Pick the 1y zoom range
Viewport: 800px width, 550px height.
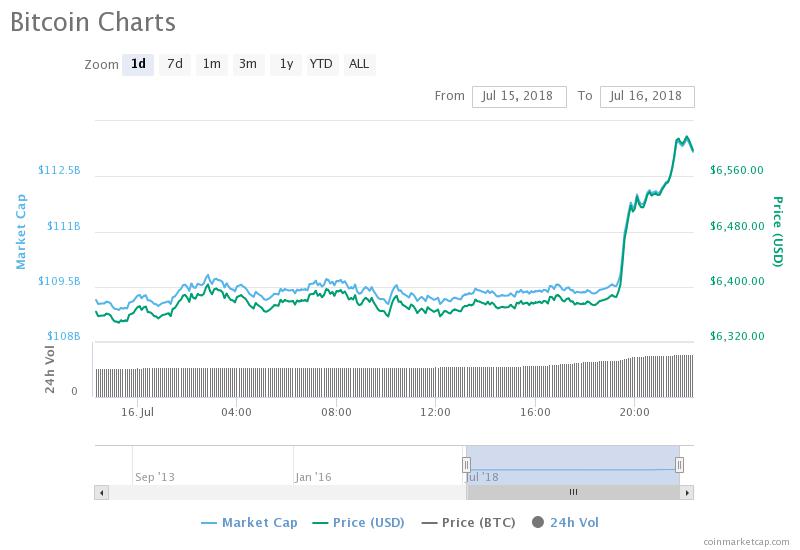pyautogui.click(x=286, y=64)
